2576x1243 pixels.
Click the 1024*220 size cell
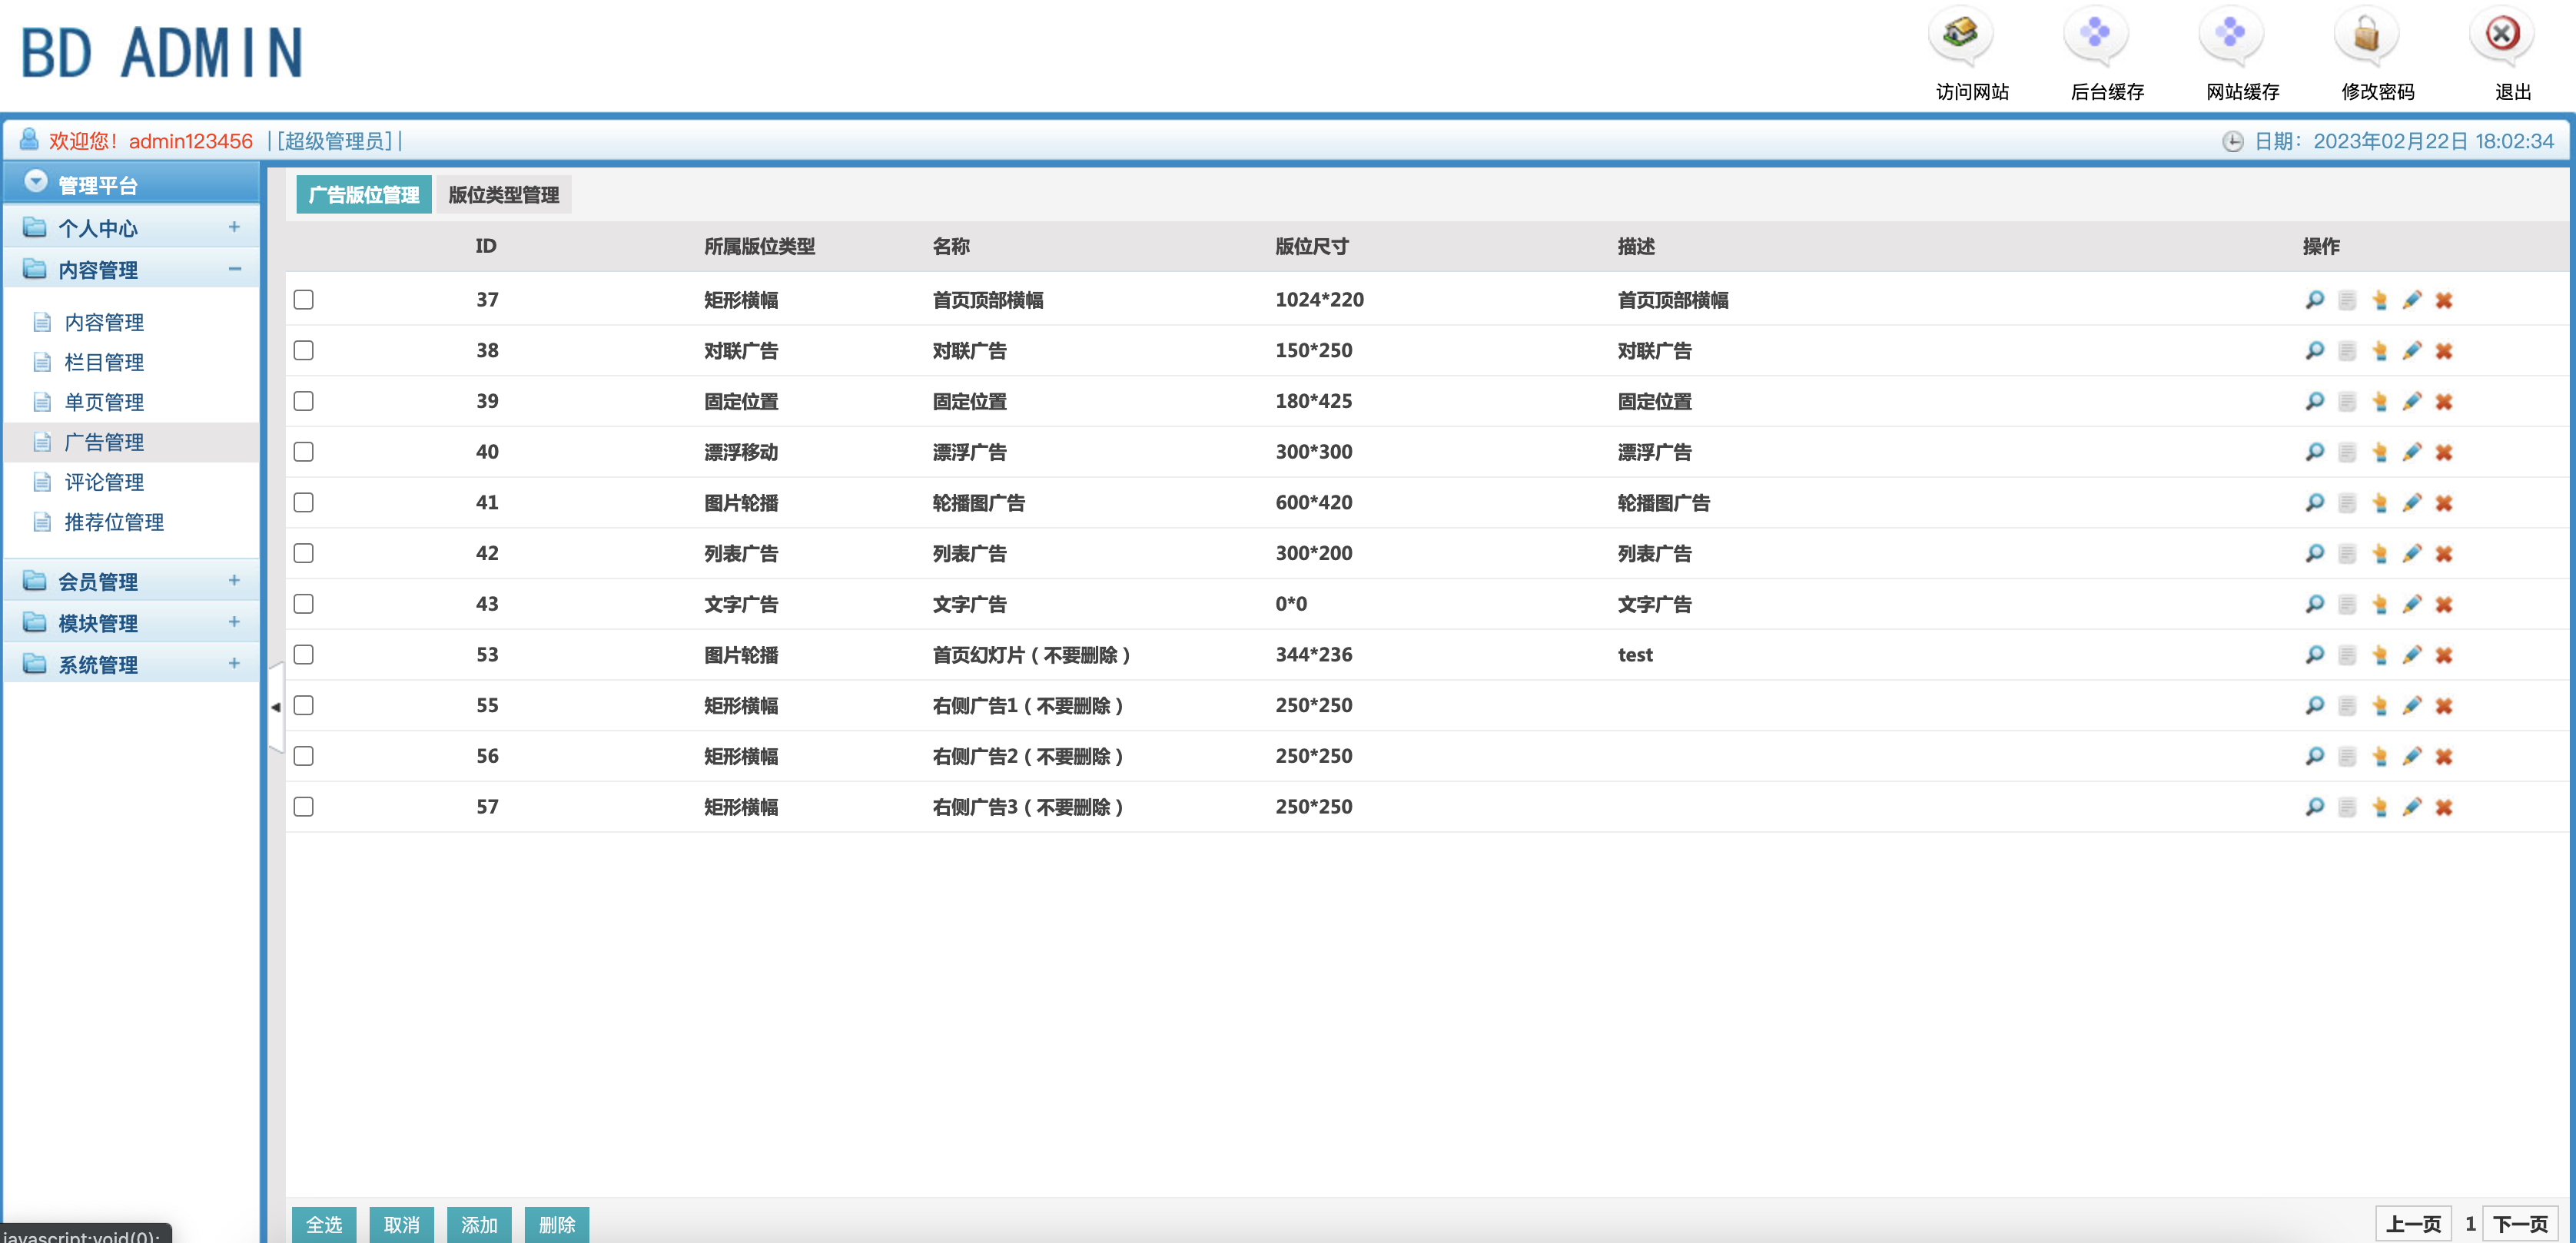[x=1319, y=300]
